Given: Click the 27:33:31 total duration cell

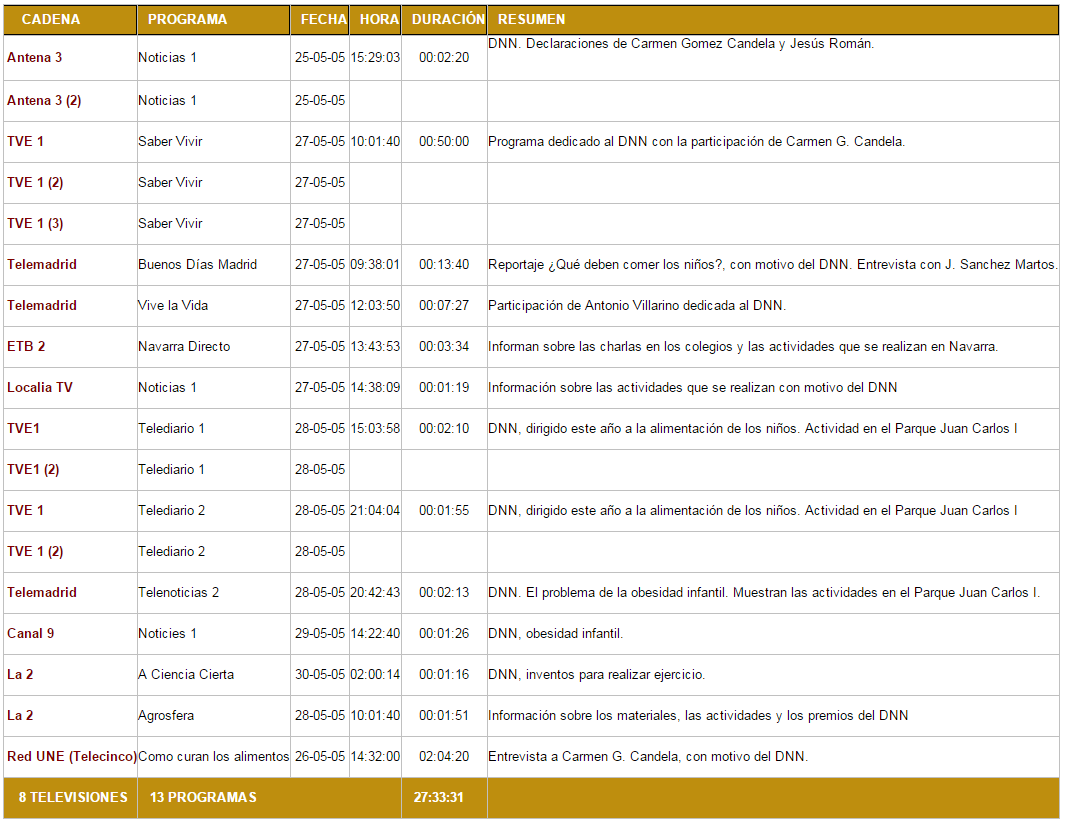Looking at the screenshot, I should tap(437, 798).
